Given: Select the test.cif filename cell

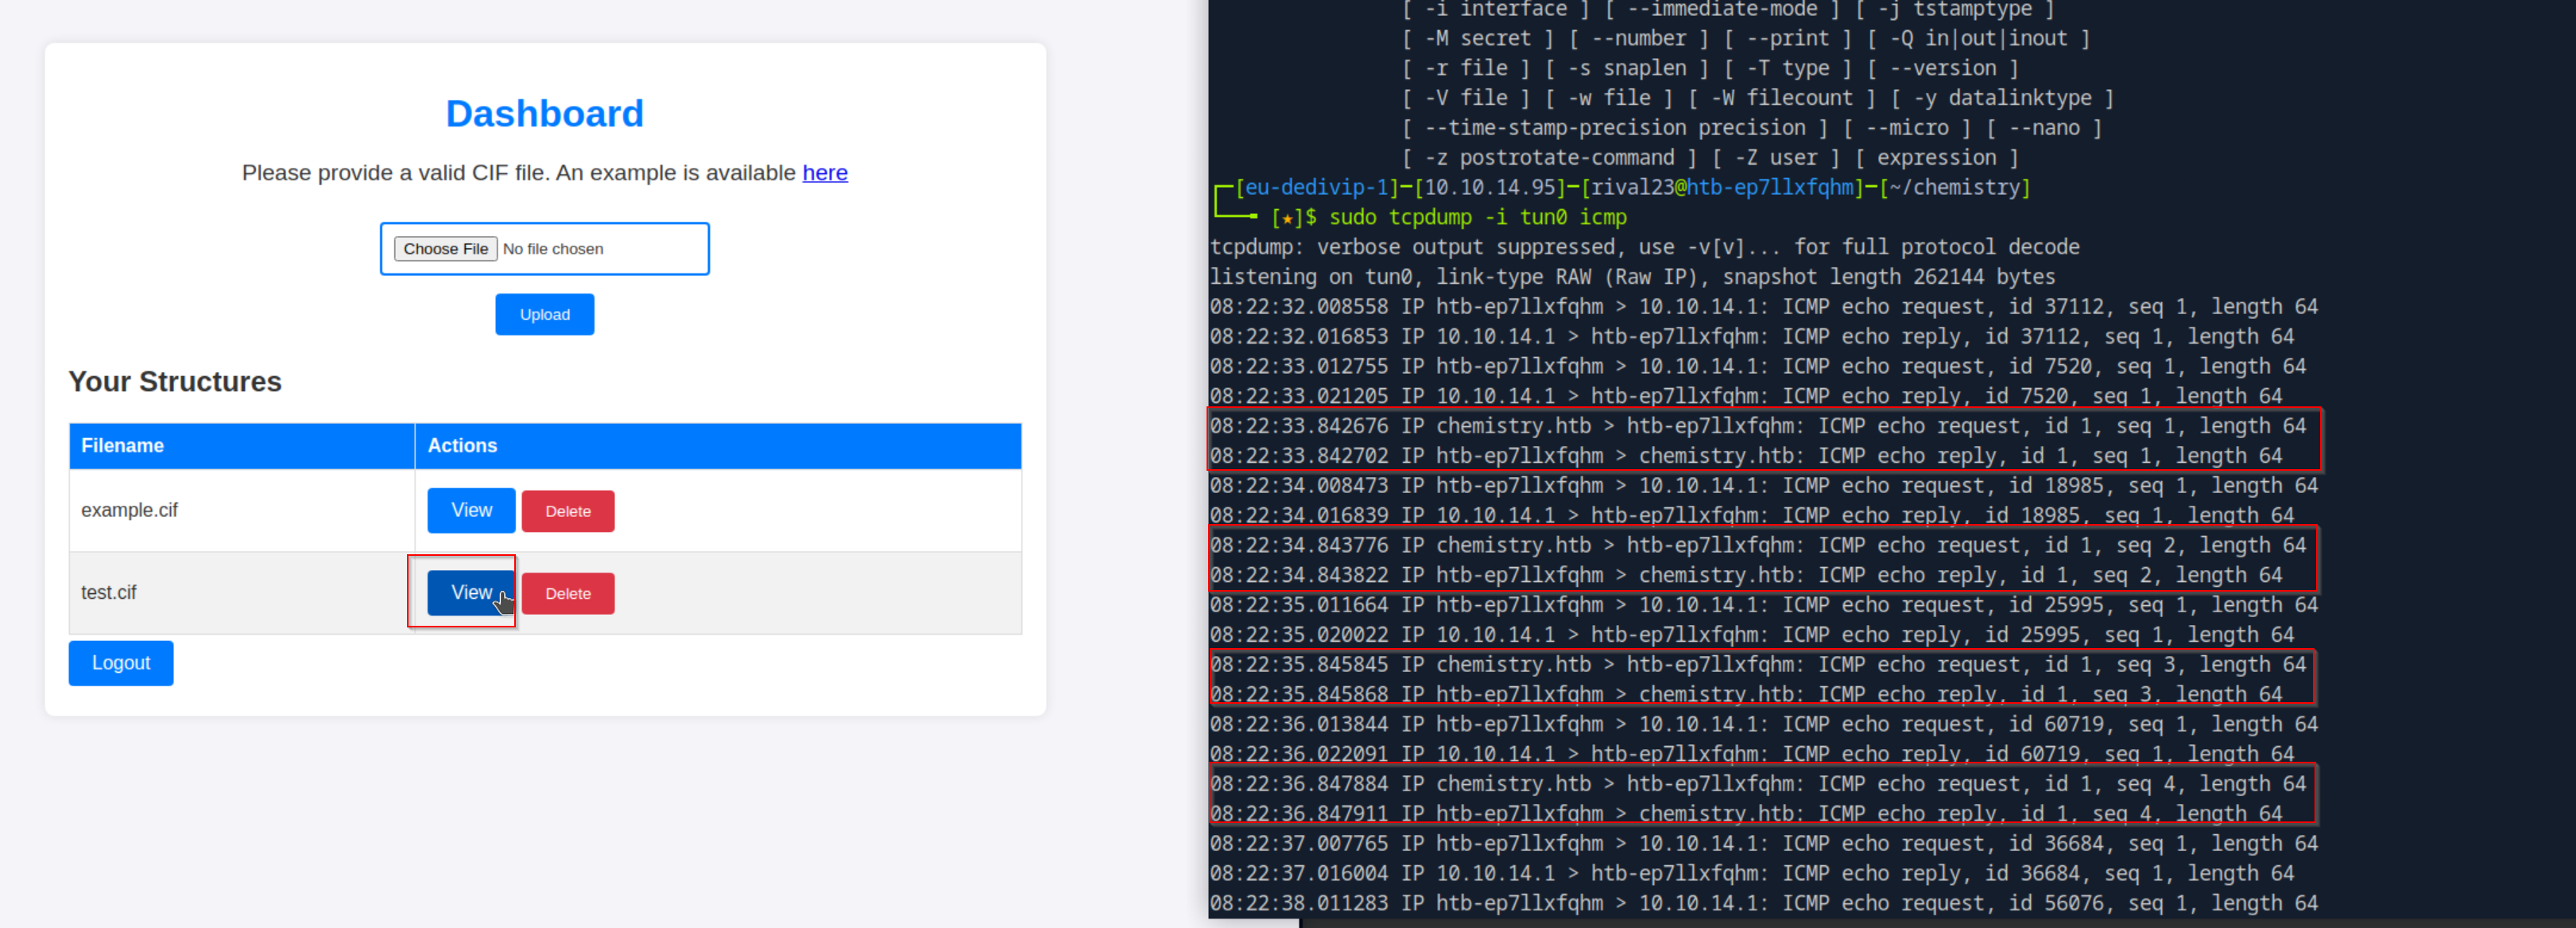Looking at the screenshot, I should [108, 593].
